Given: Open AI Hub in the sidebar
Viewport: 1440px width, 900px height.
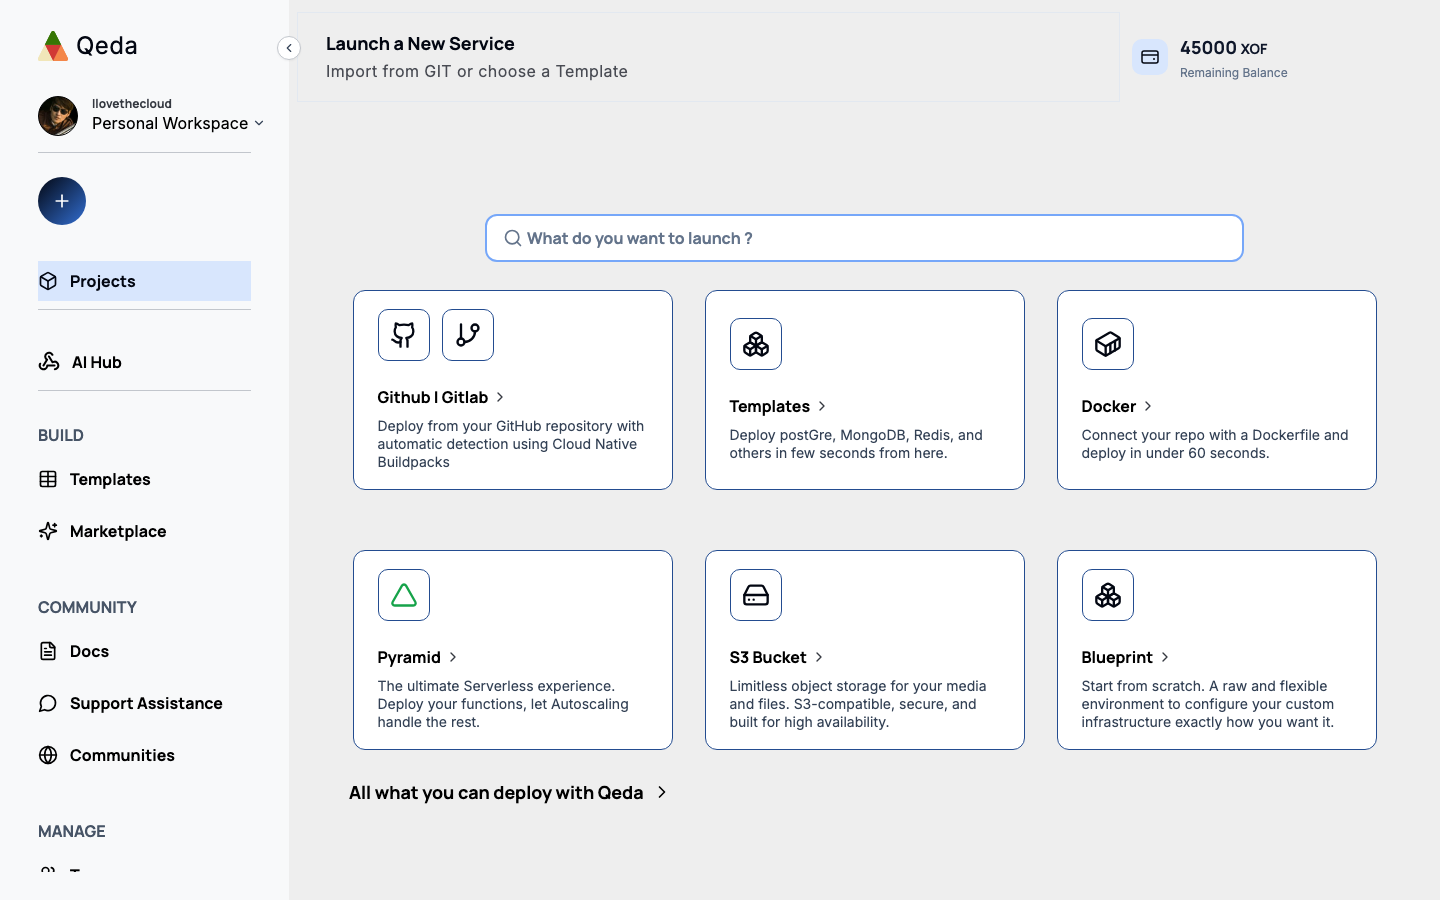Looking at the screenshot, I should pyautogui.click(x=144, y=362).
